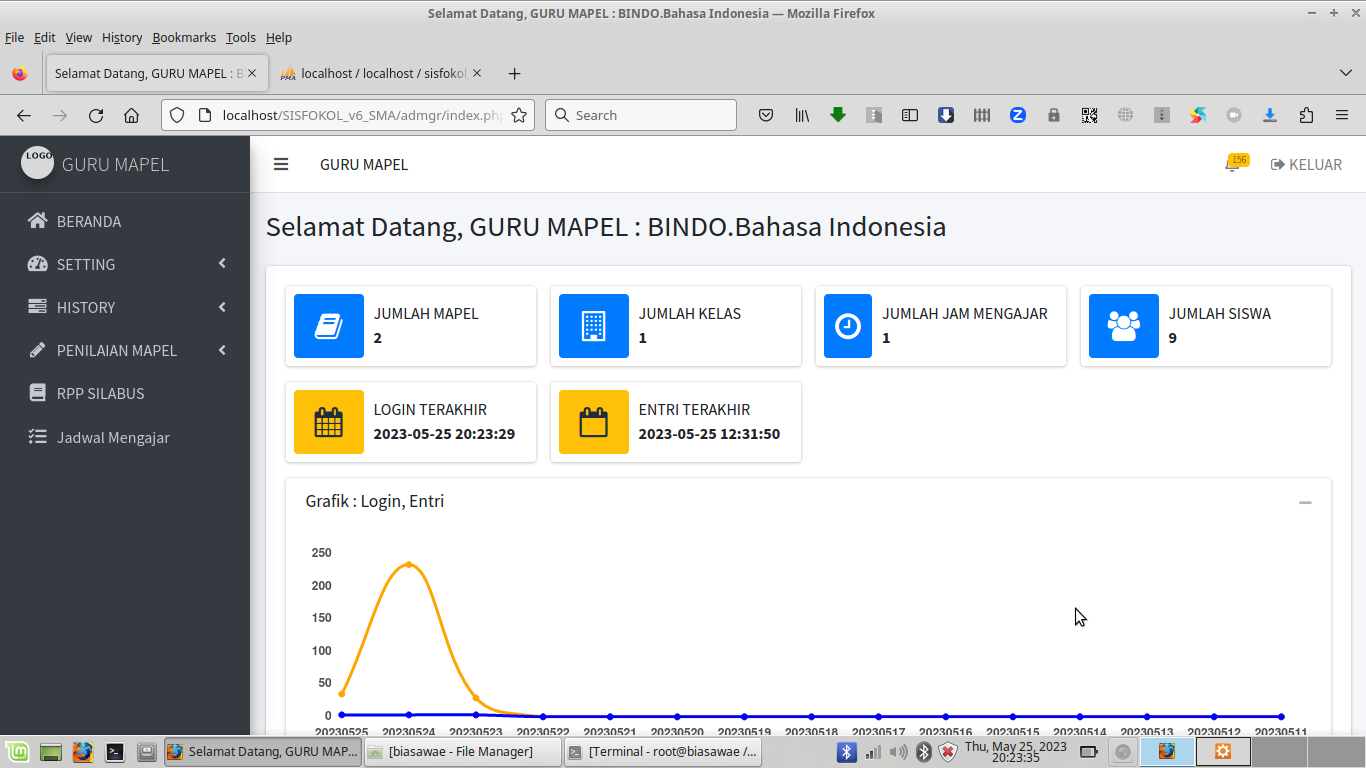Click the 20230524 peak point on chart
Image resolution: width=1366 pixels, height=768 pixels.
point(409,565)
